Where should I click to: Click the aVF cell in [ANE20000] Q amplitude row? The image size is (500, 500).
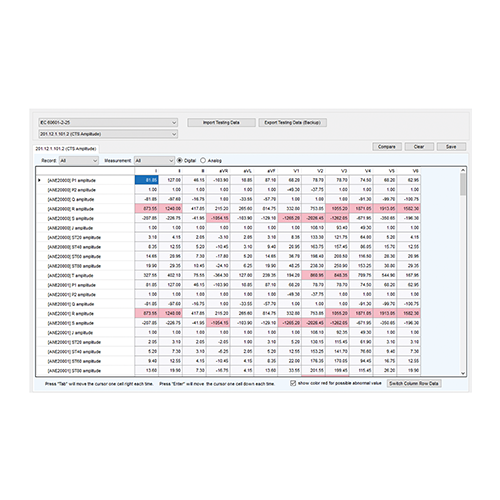(x=266, y=199)
